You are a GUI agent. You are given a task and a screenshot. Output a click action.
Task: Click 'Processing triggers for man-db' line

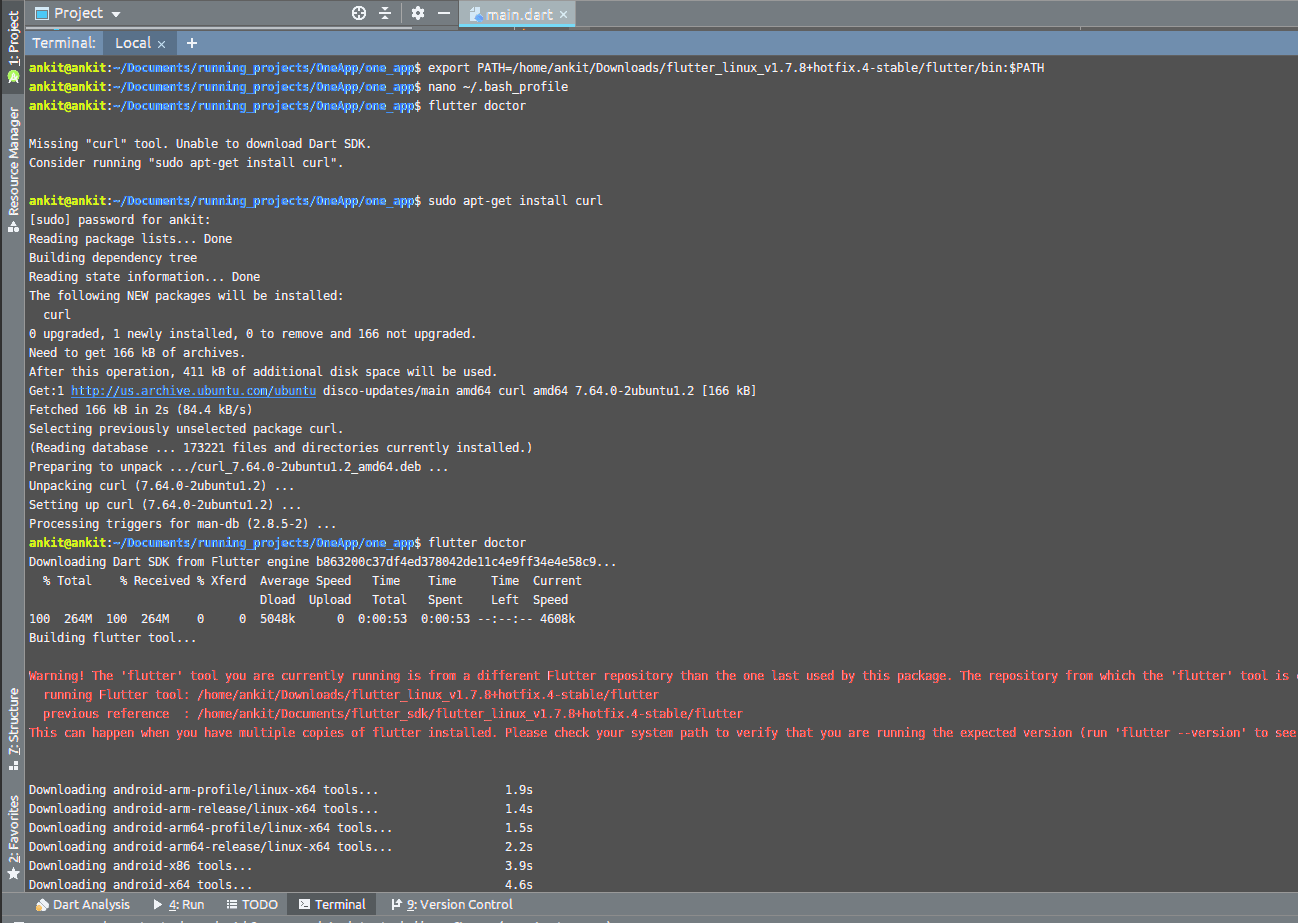pos(183,524)
